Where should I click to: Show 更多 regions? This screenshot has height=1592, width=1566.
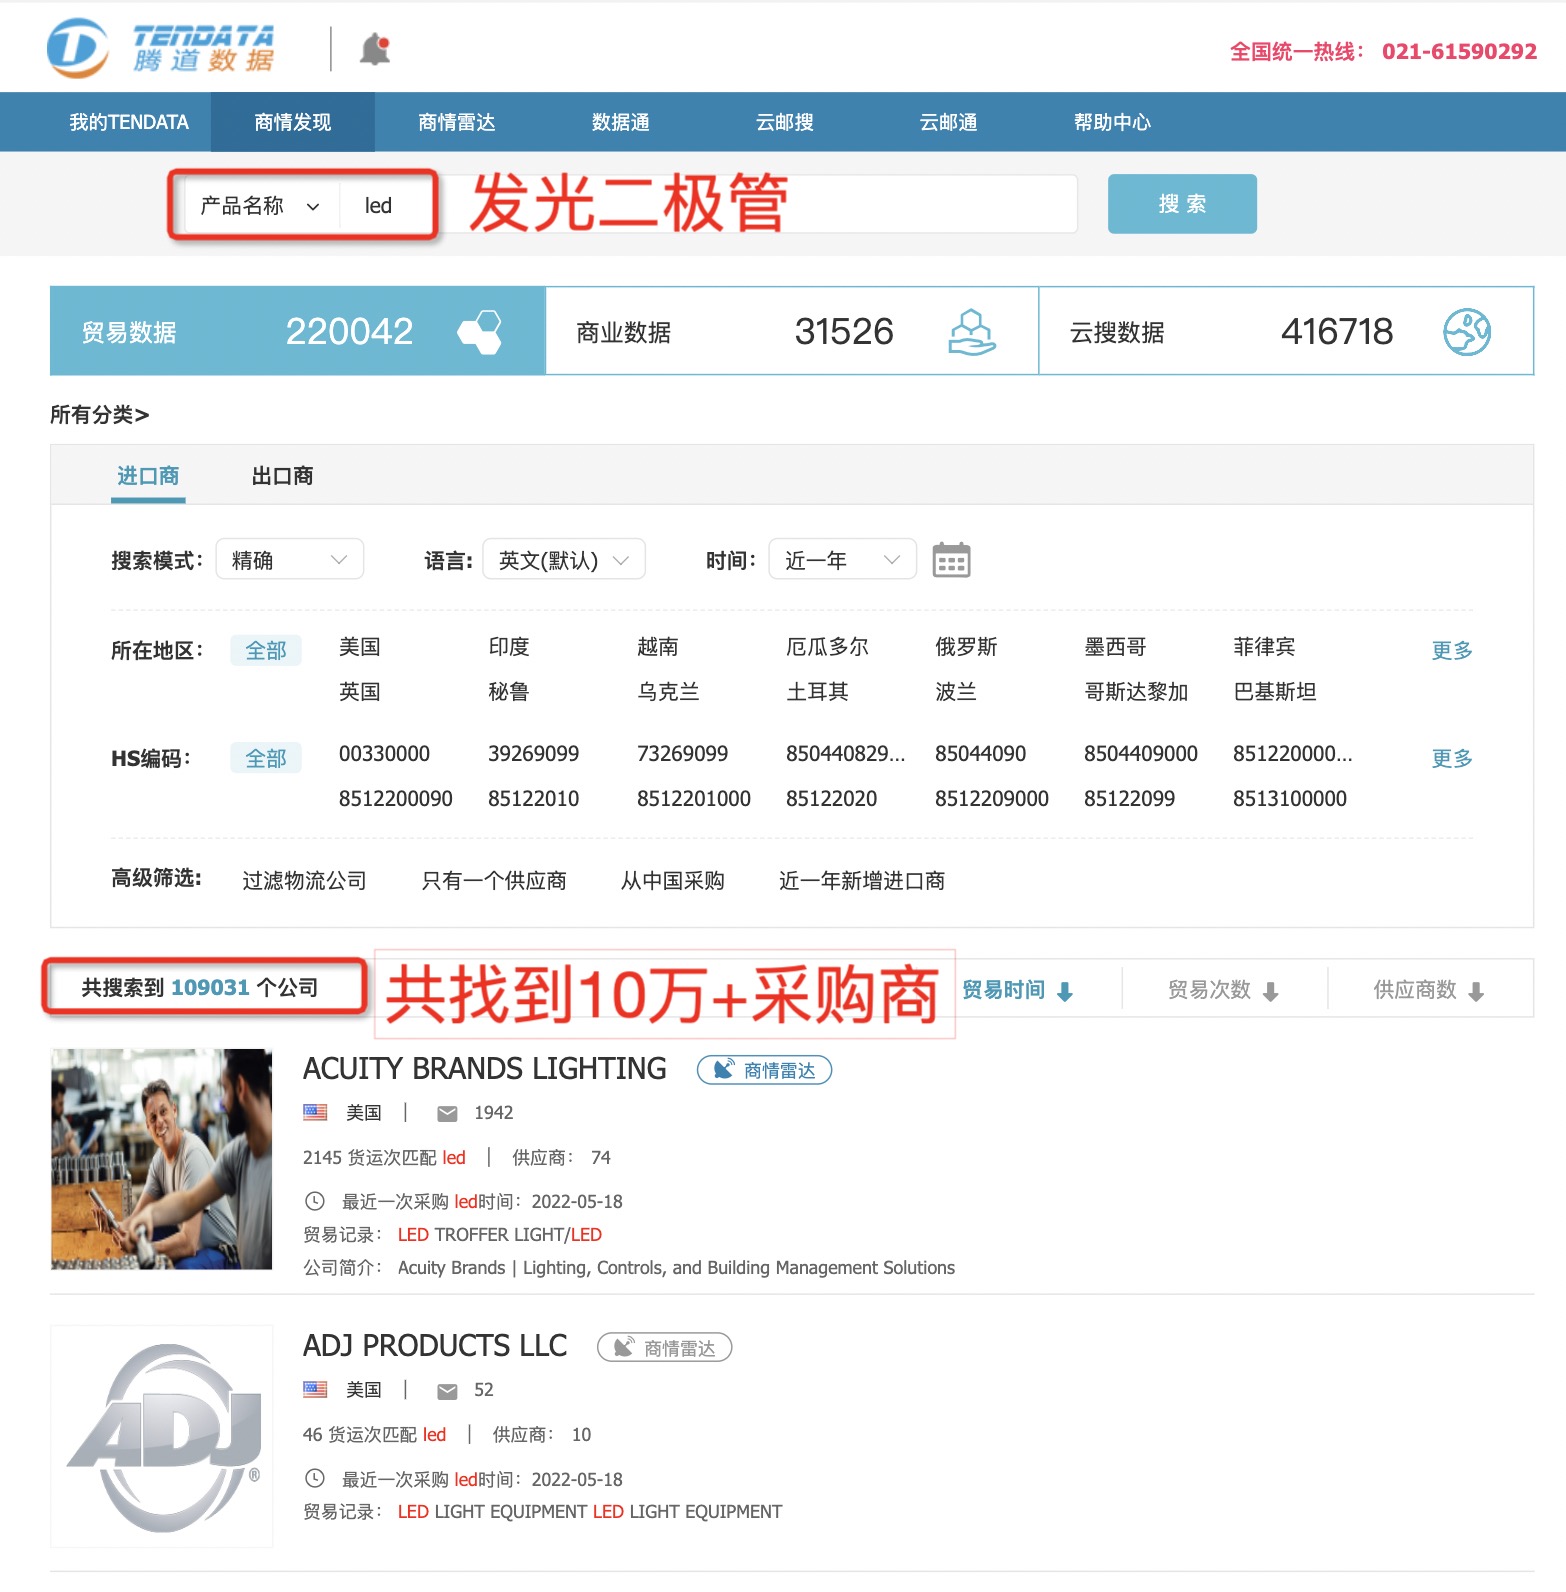tap(1452, 650)
